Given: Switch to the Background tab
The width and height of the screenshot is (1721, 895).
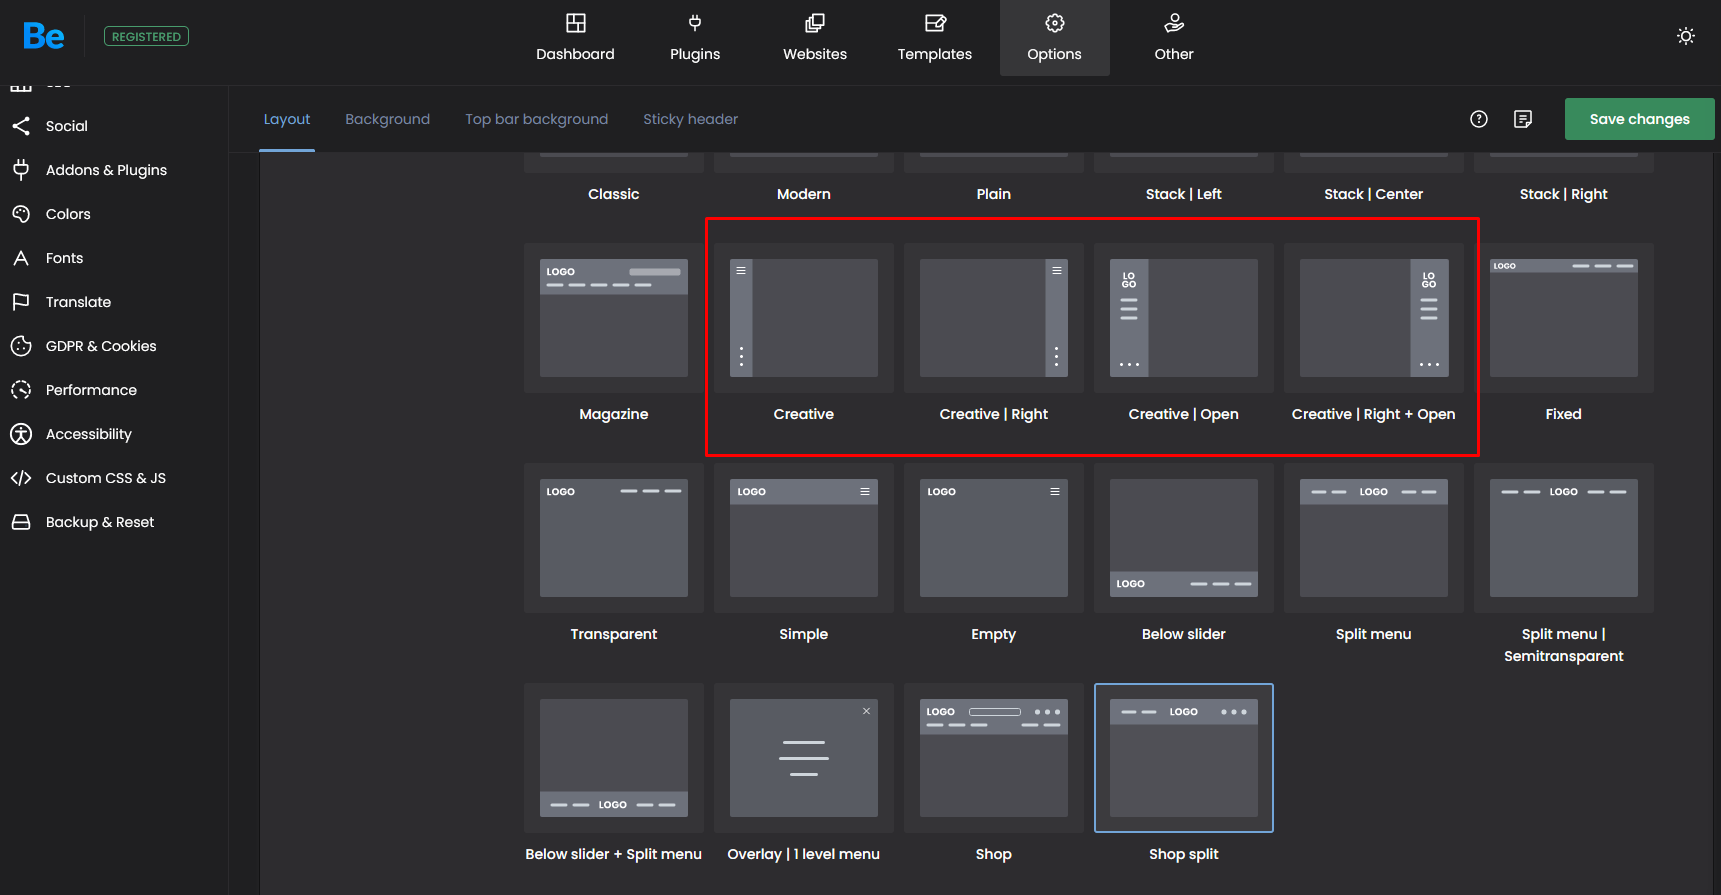Looking at the screenshot, I should pyautogui.click(x=388, y=119).
